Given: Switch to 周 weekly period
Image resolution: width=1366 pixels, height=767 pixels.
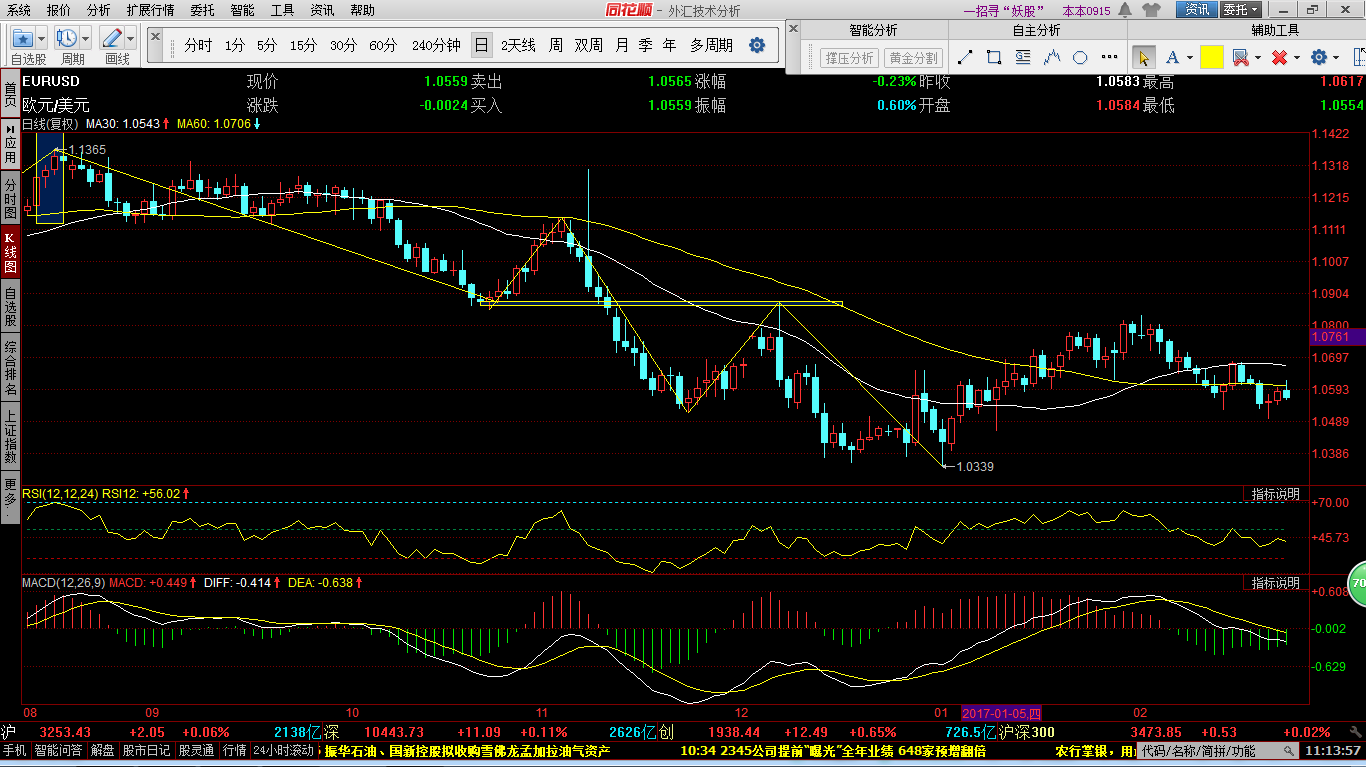Looking at the screenshot, I should (x=555, y=45).
